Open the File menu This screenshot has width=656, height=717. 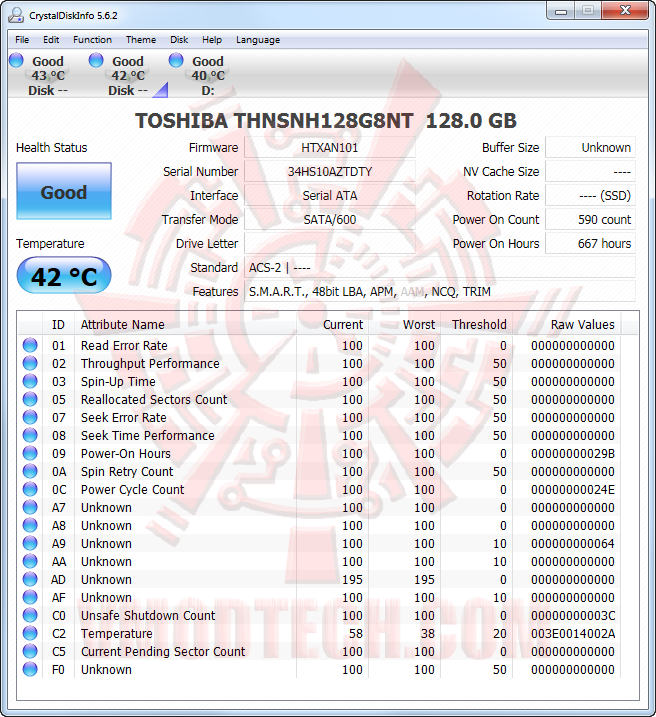coord(22,40)
